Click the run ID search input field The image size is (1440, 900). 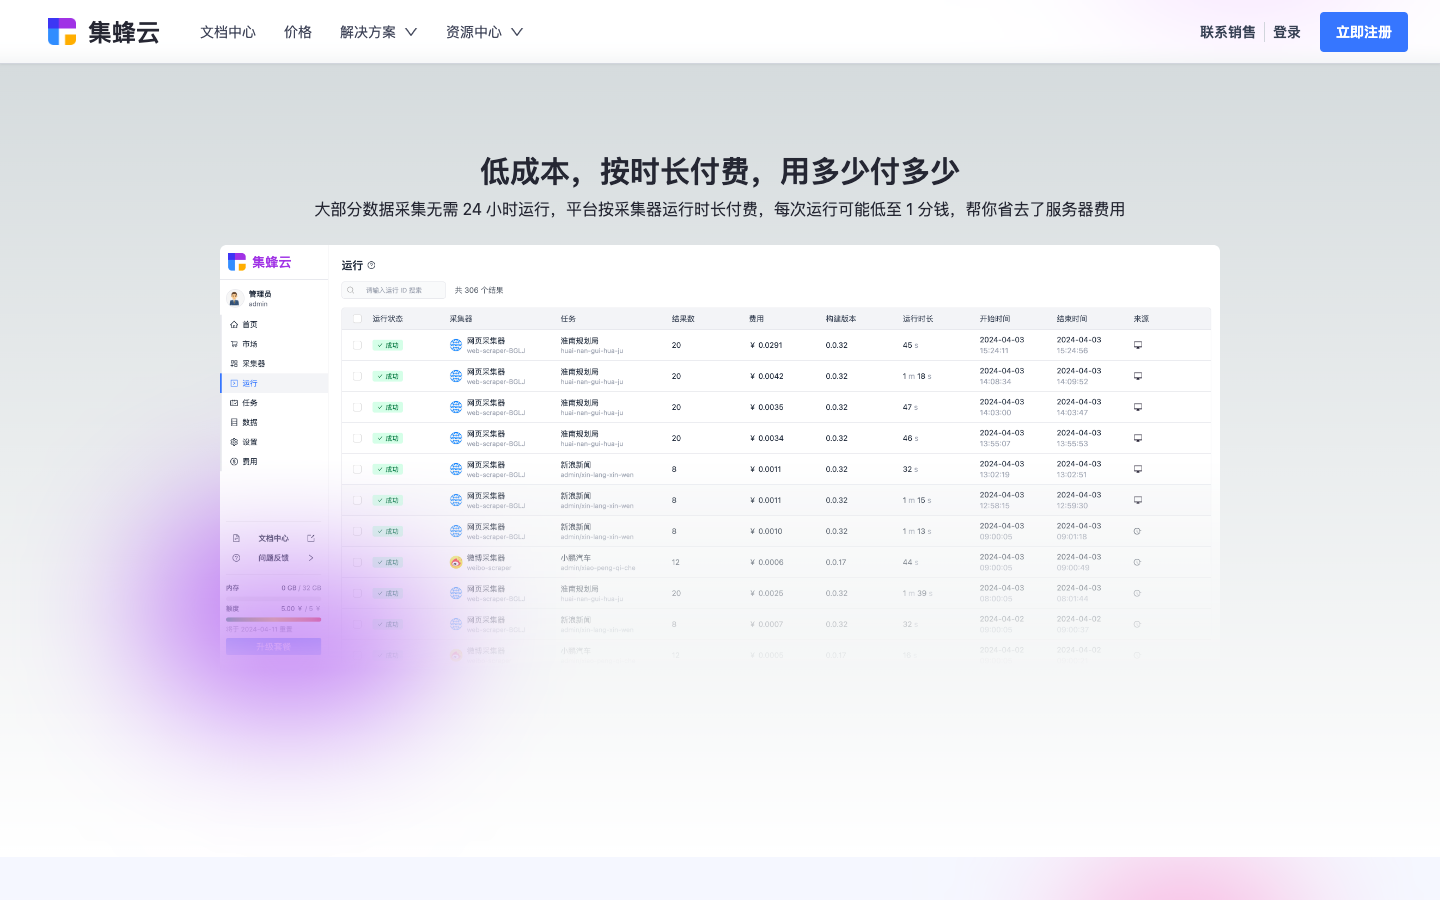[x=394, y=290]
